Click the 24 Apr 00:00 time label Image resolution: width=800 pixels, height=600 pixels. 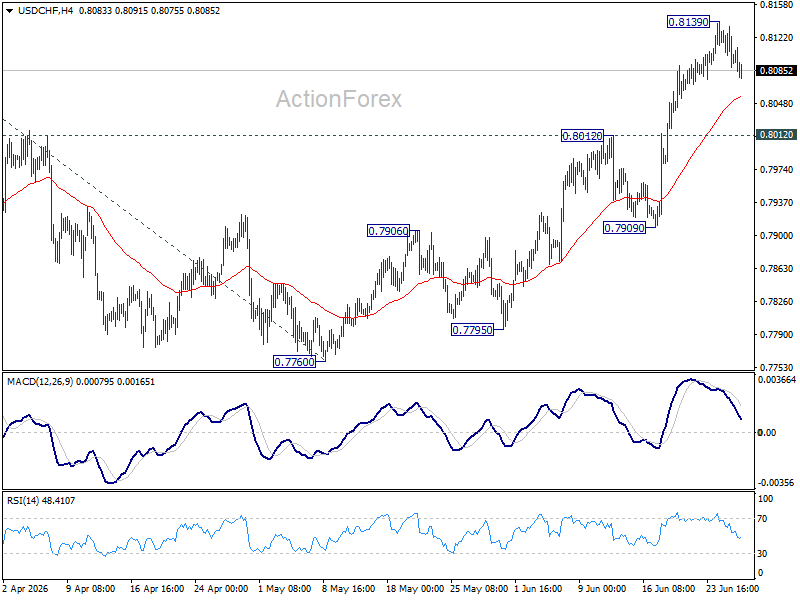221,588
